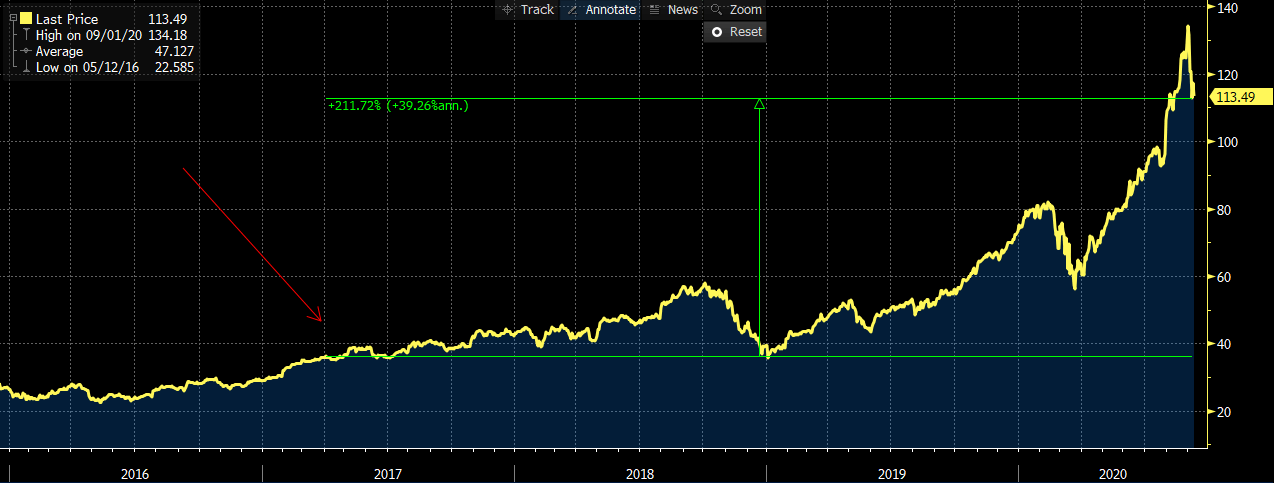Click the 2018 year label on axis

pyautogui.click(x=638, y=474)
